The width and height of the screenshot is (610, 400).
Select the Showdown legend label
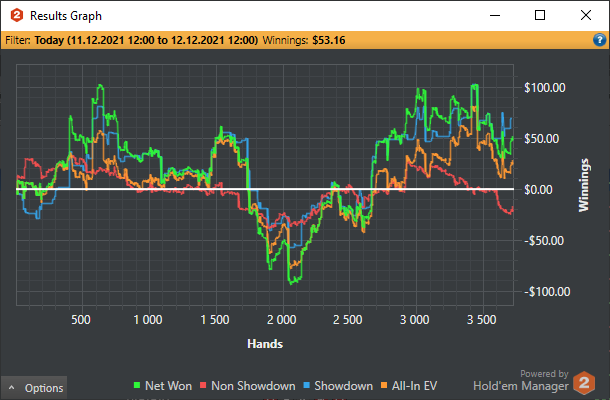tap(344, 386)
